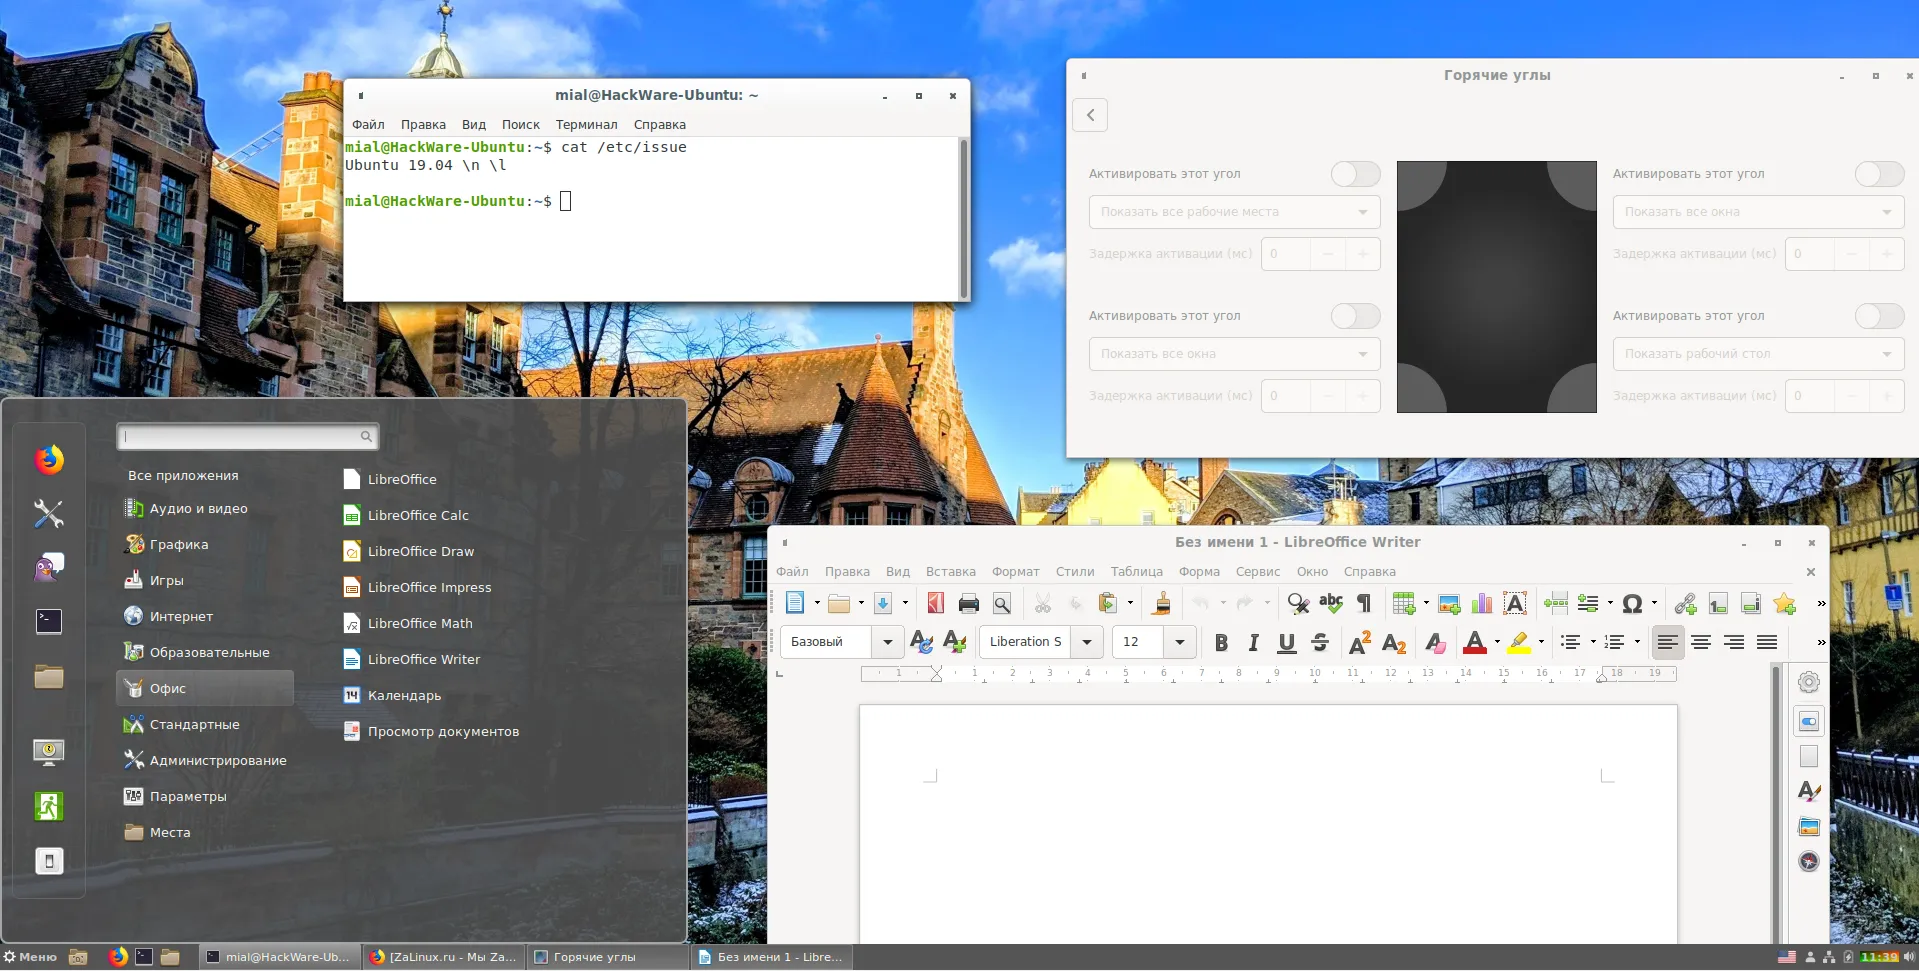
Task: Open Формат menu in Writer
Action: (x=1015, y=572)
